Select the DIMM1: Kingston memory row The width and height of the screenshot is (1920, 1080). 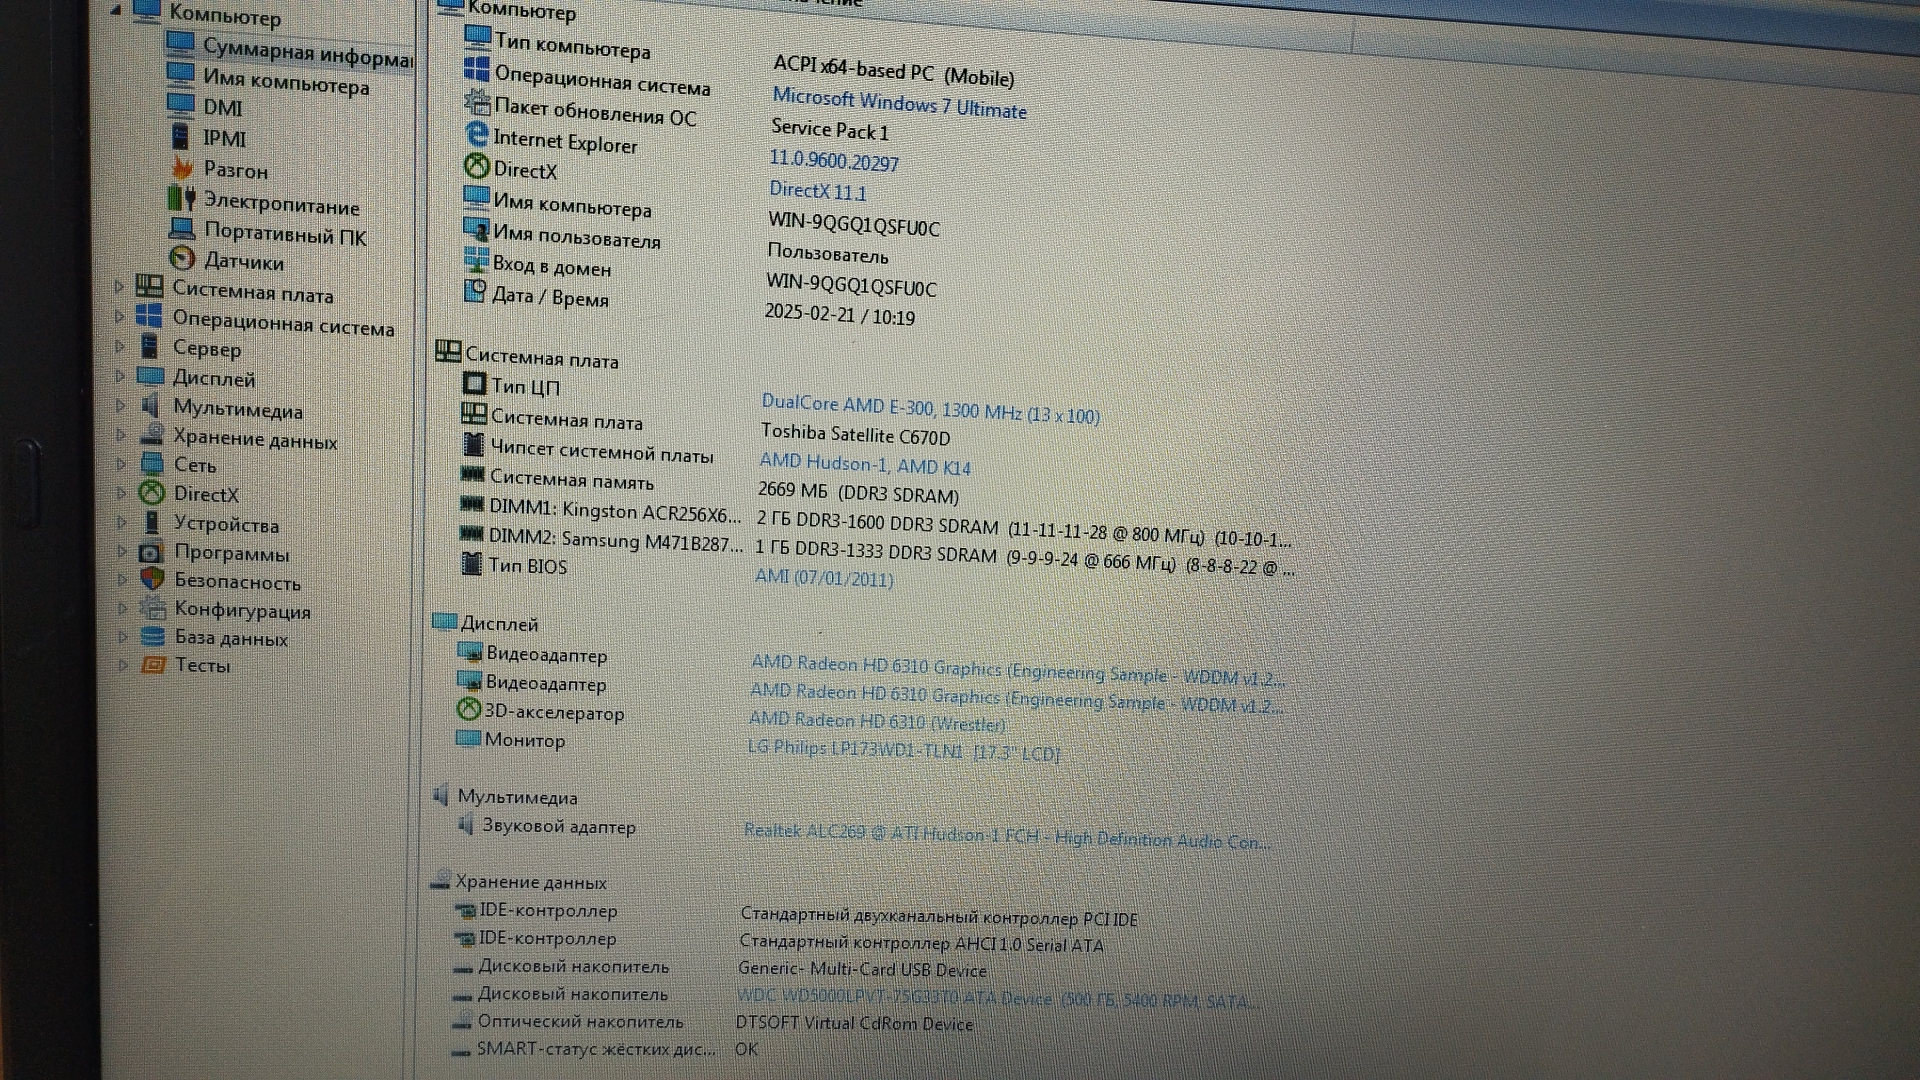coord(875,522)
